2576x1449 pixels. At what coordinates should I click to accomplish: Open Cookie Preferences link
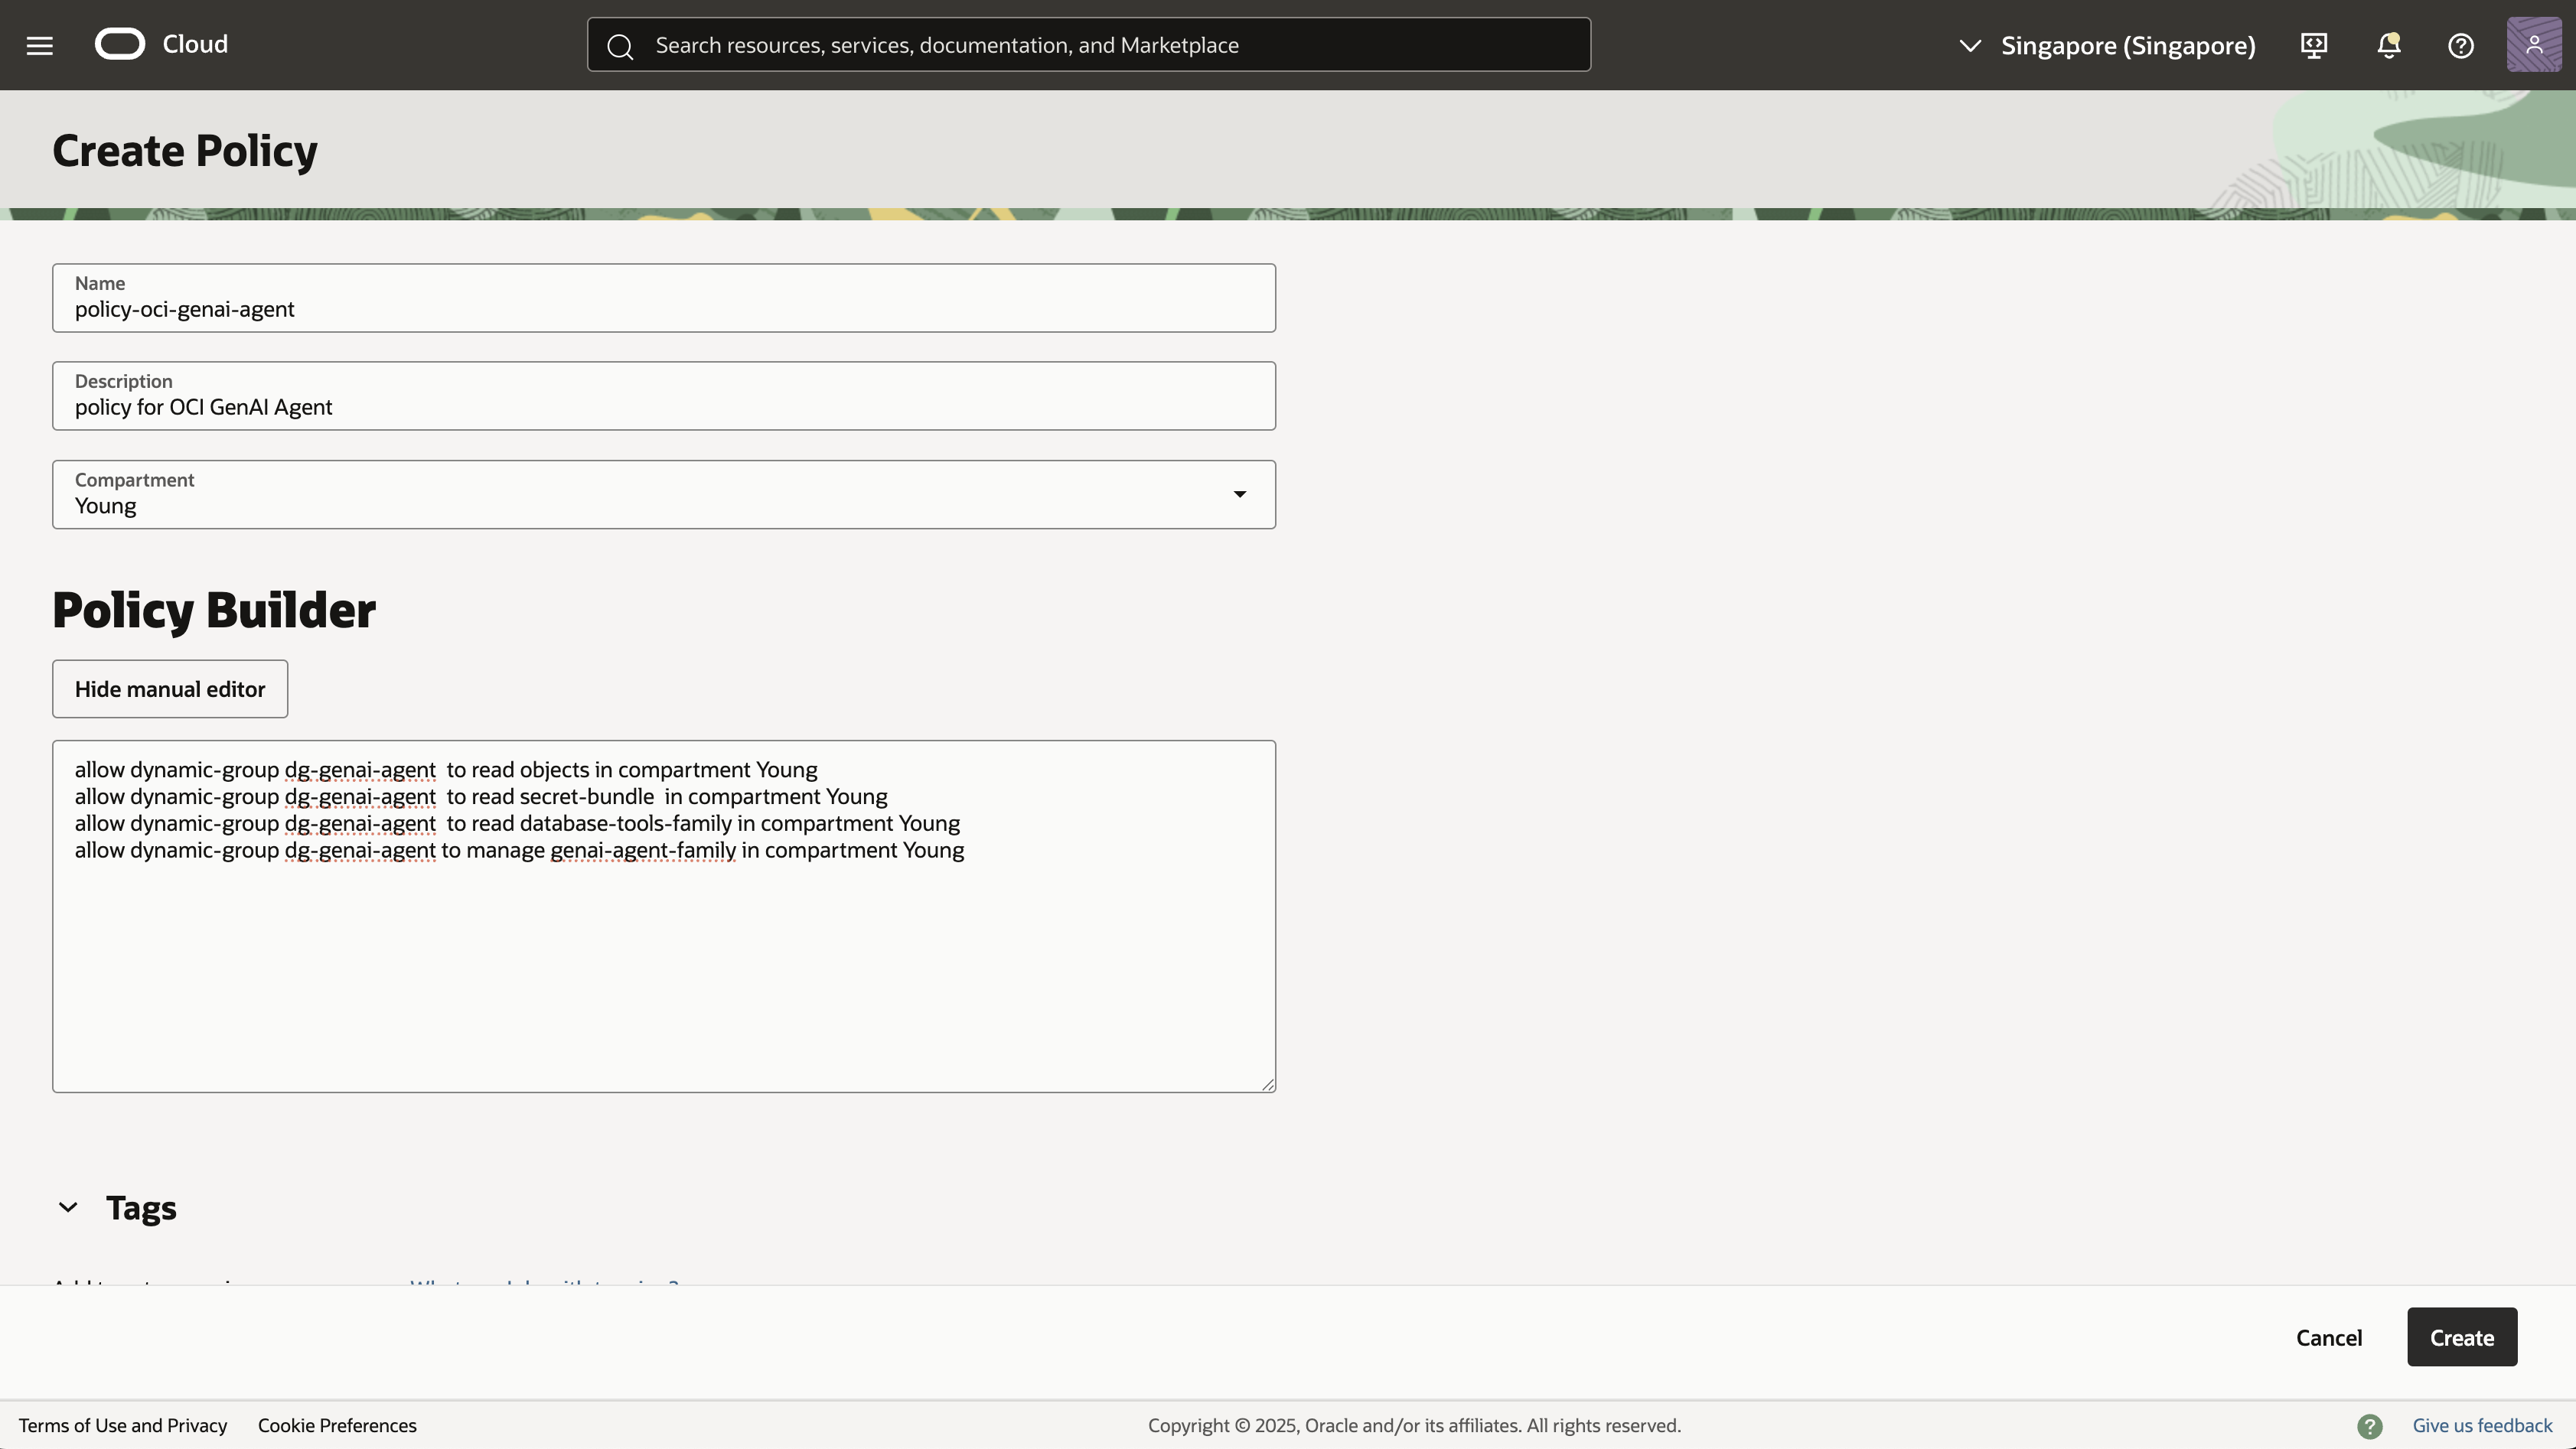pyautogui.click(x=337, y=1426)
